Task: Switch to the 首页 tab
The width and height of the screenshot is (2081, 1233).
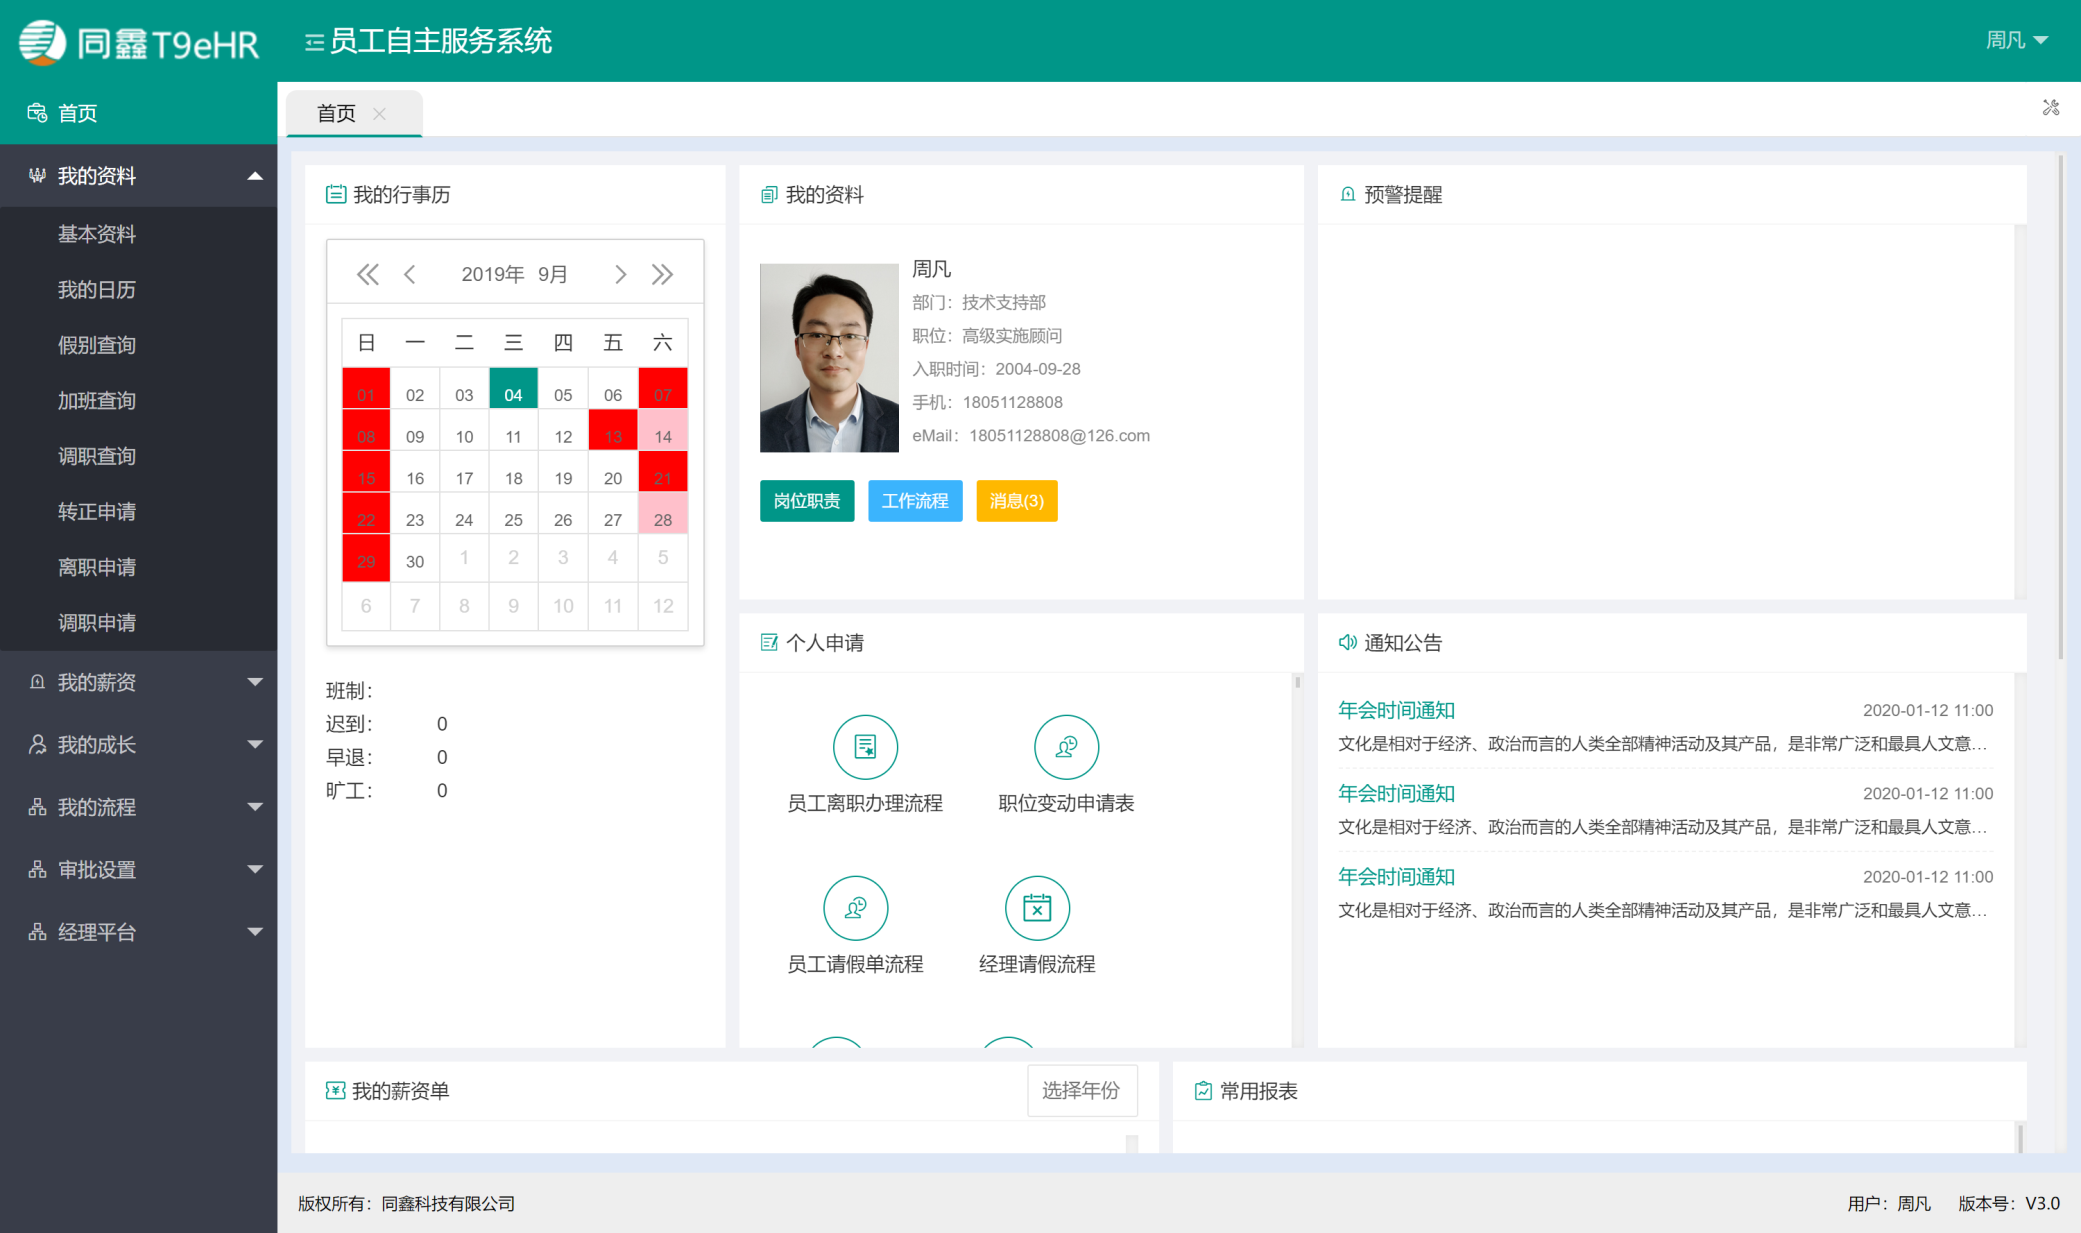Action: (x=336, y=113)
